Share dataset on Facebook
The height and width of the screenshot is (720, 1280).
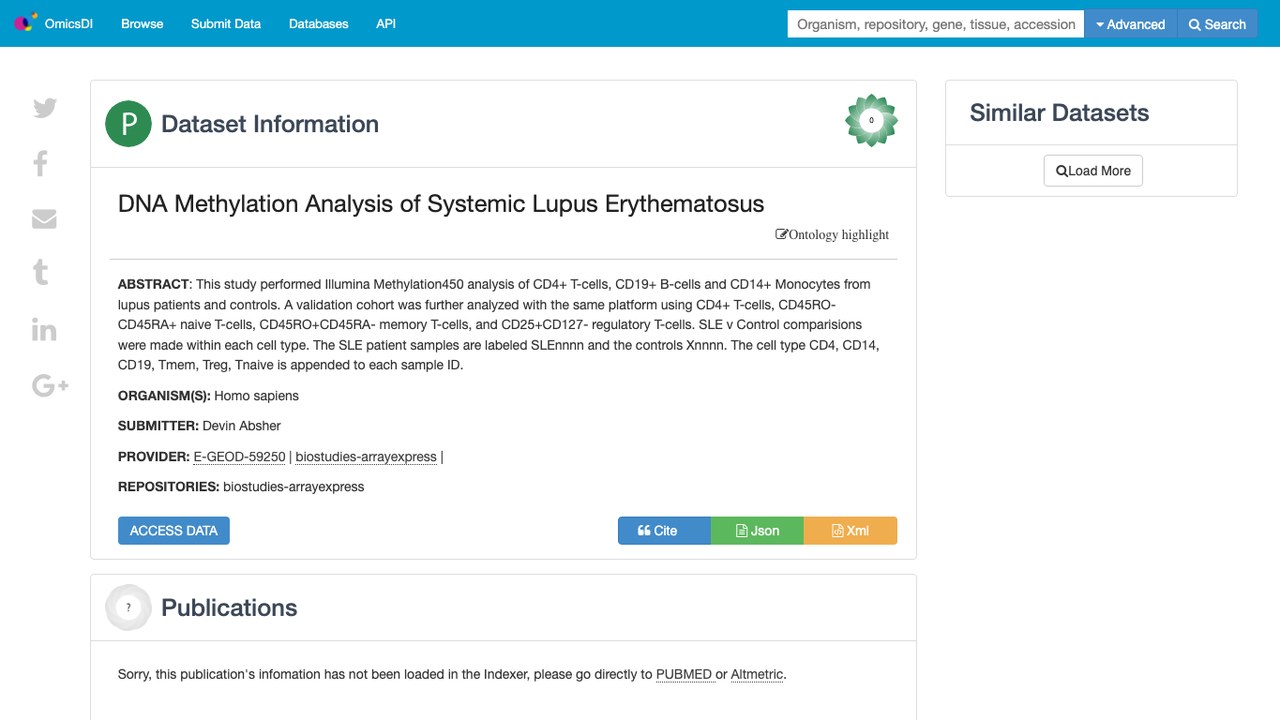coord(41,163)
